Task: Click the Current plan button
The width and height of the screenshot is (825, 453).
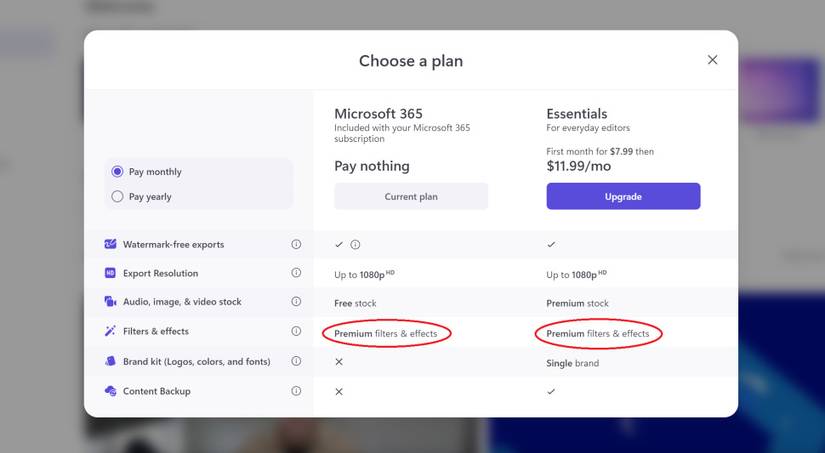Action: (411, 196)
